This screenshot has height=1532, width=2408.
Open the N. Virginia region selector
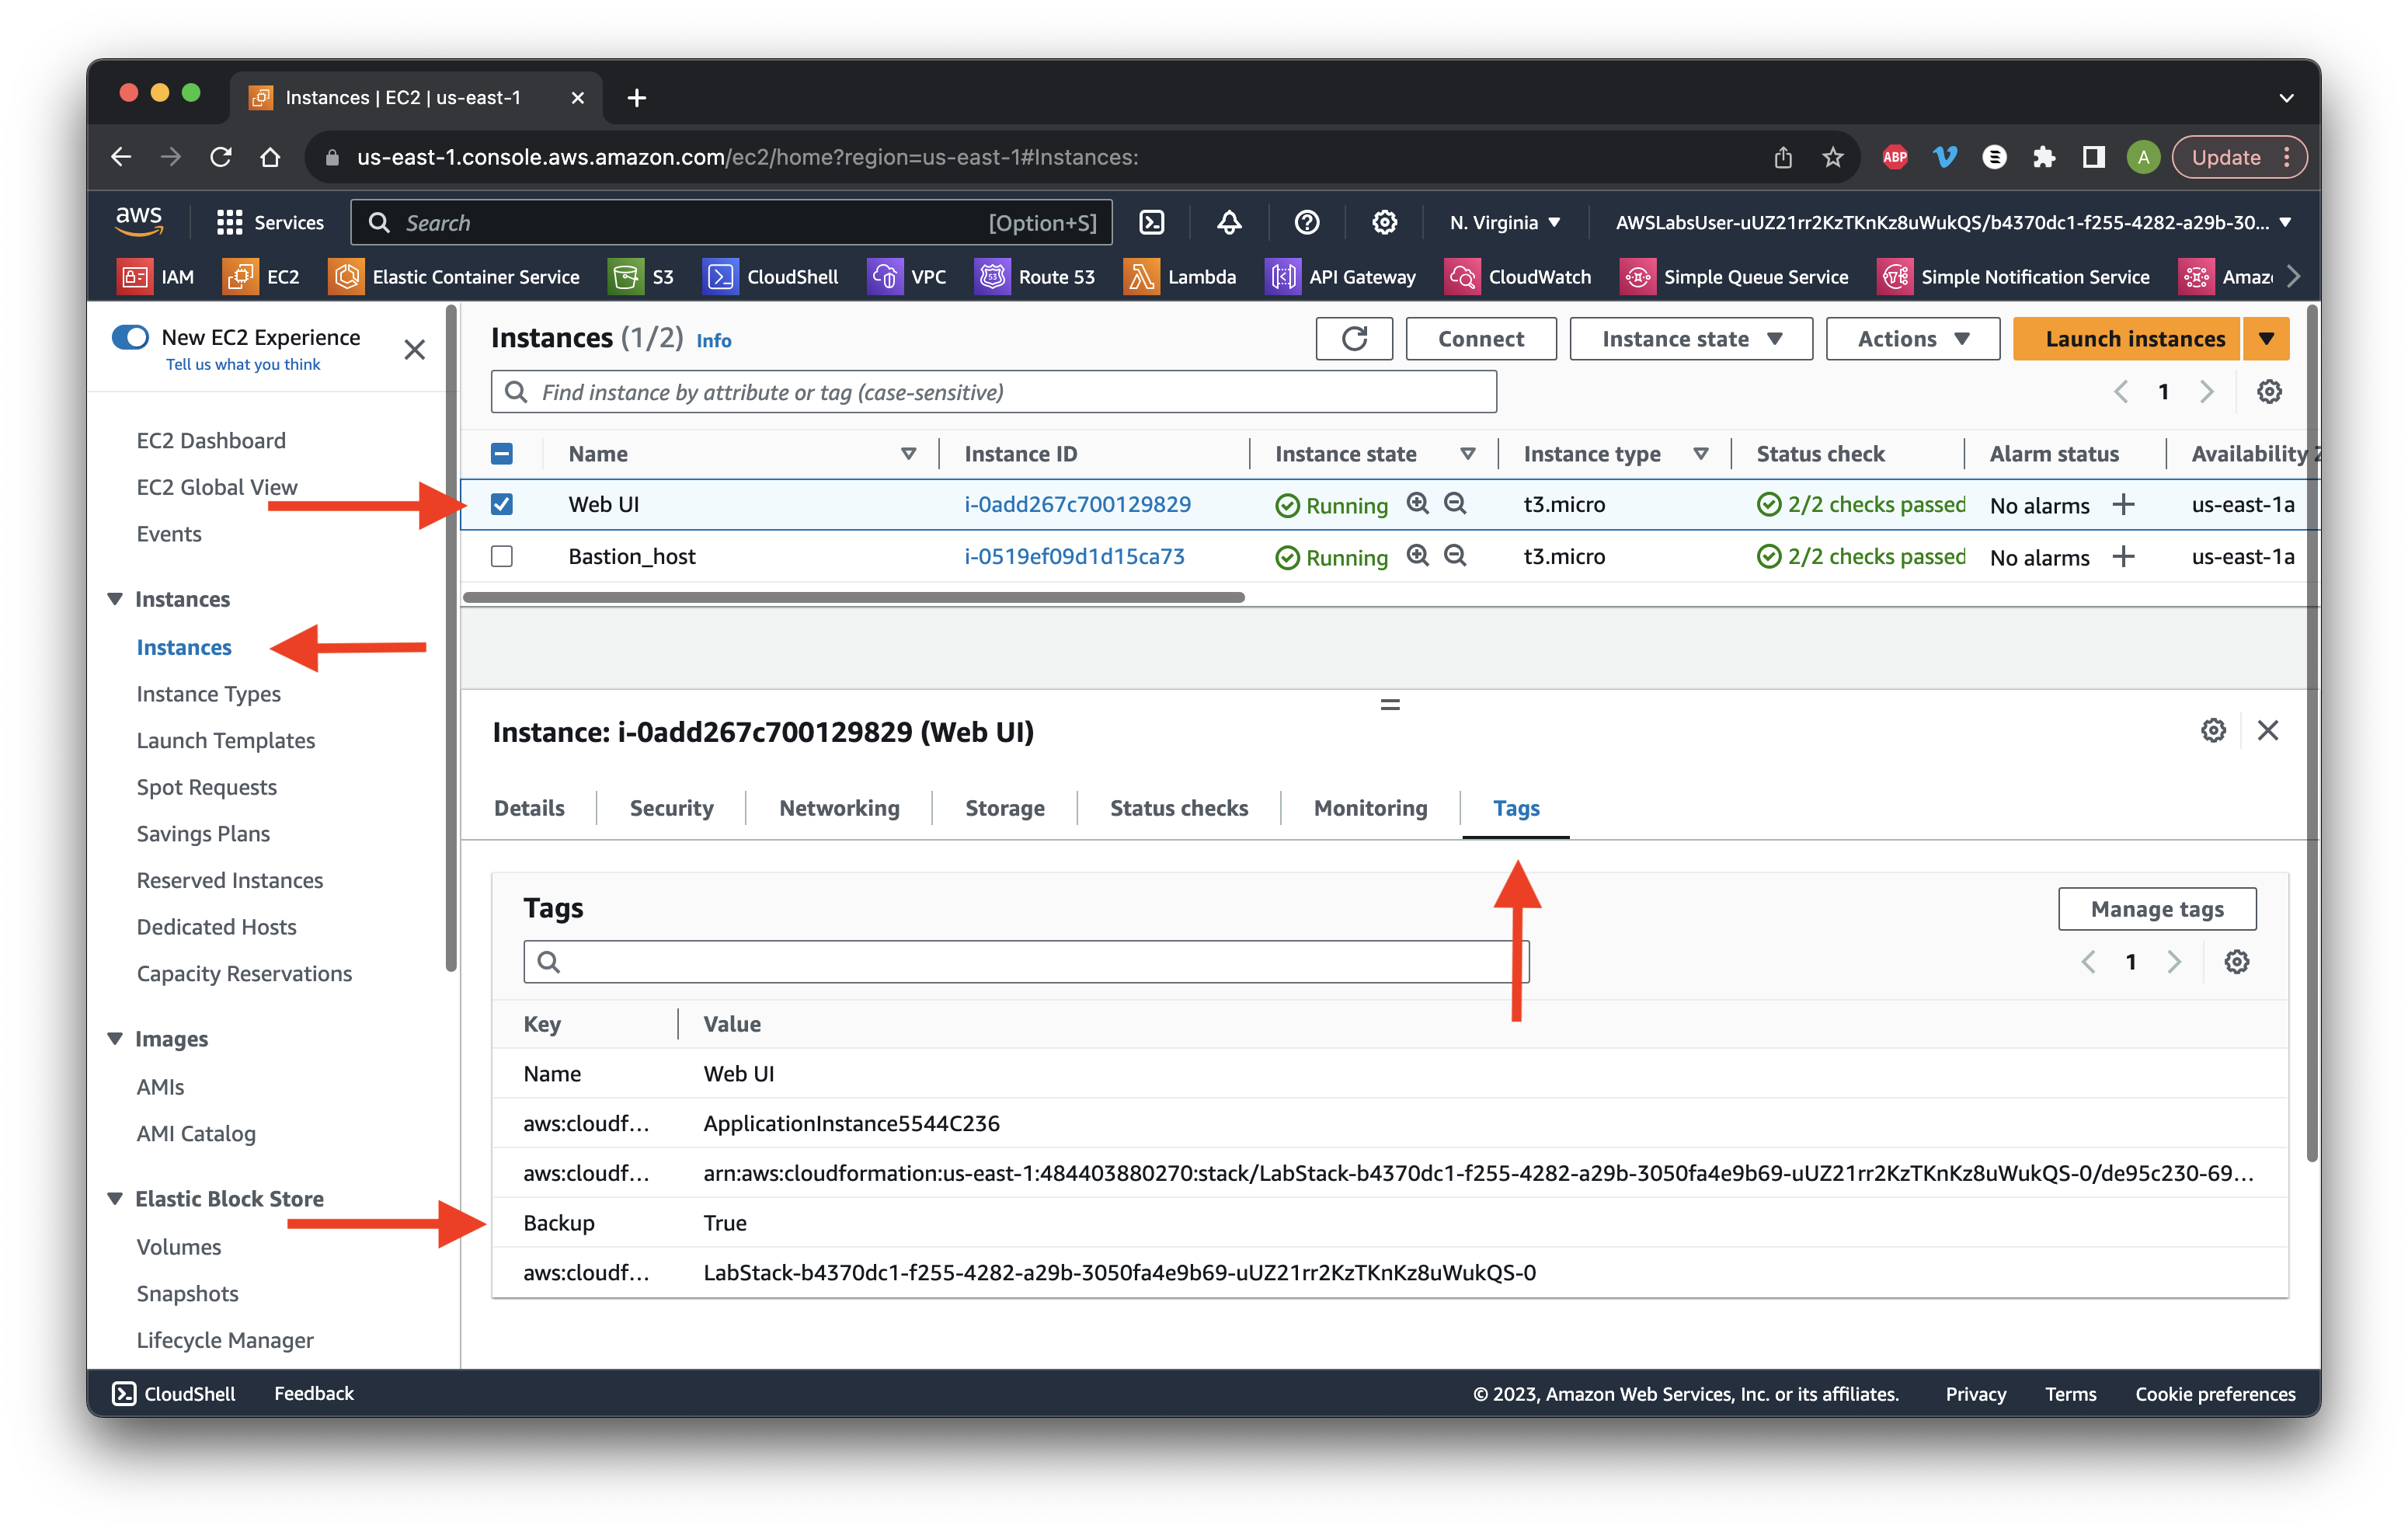pyautogui.click(x=1504, y=222)
